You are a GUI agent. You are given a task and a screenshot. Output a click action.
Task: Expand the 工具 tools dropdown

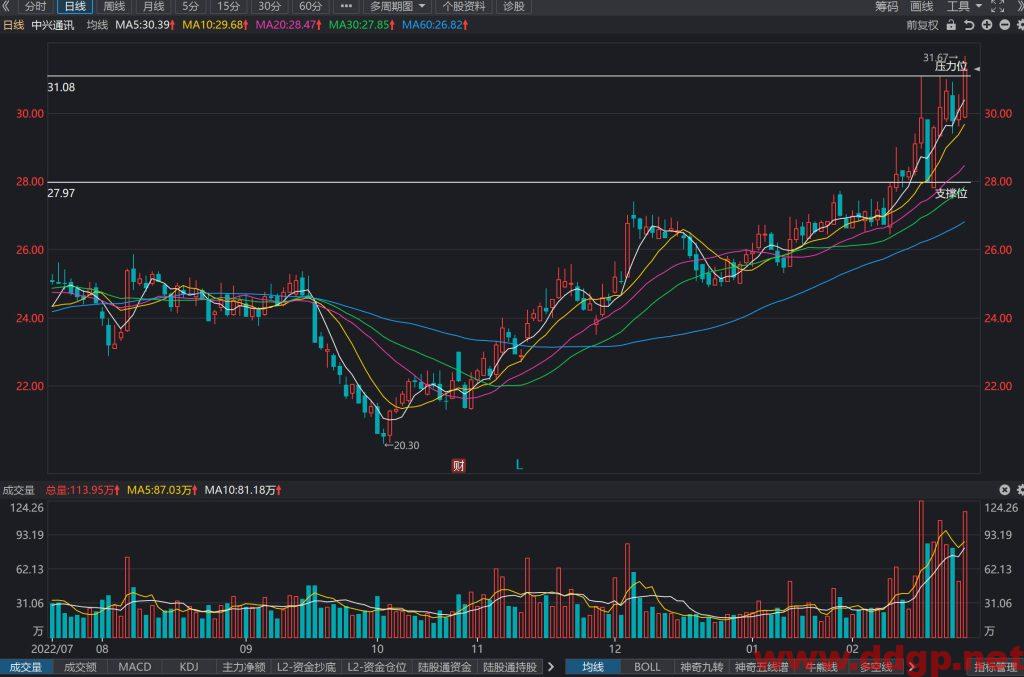964,7
